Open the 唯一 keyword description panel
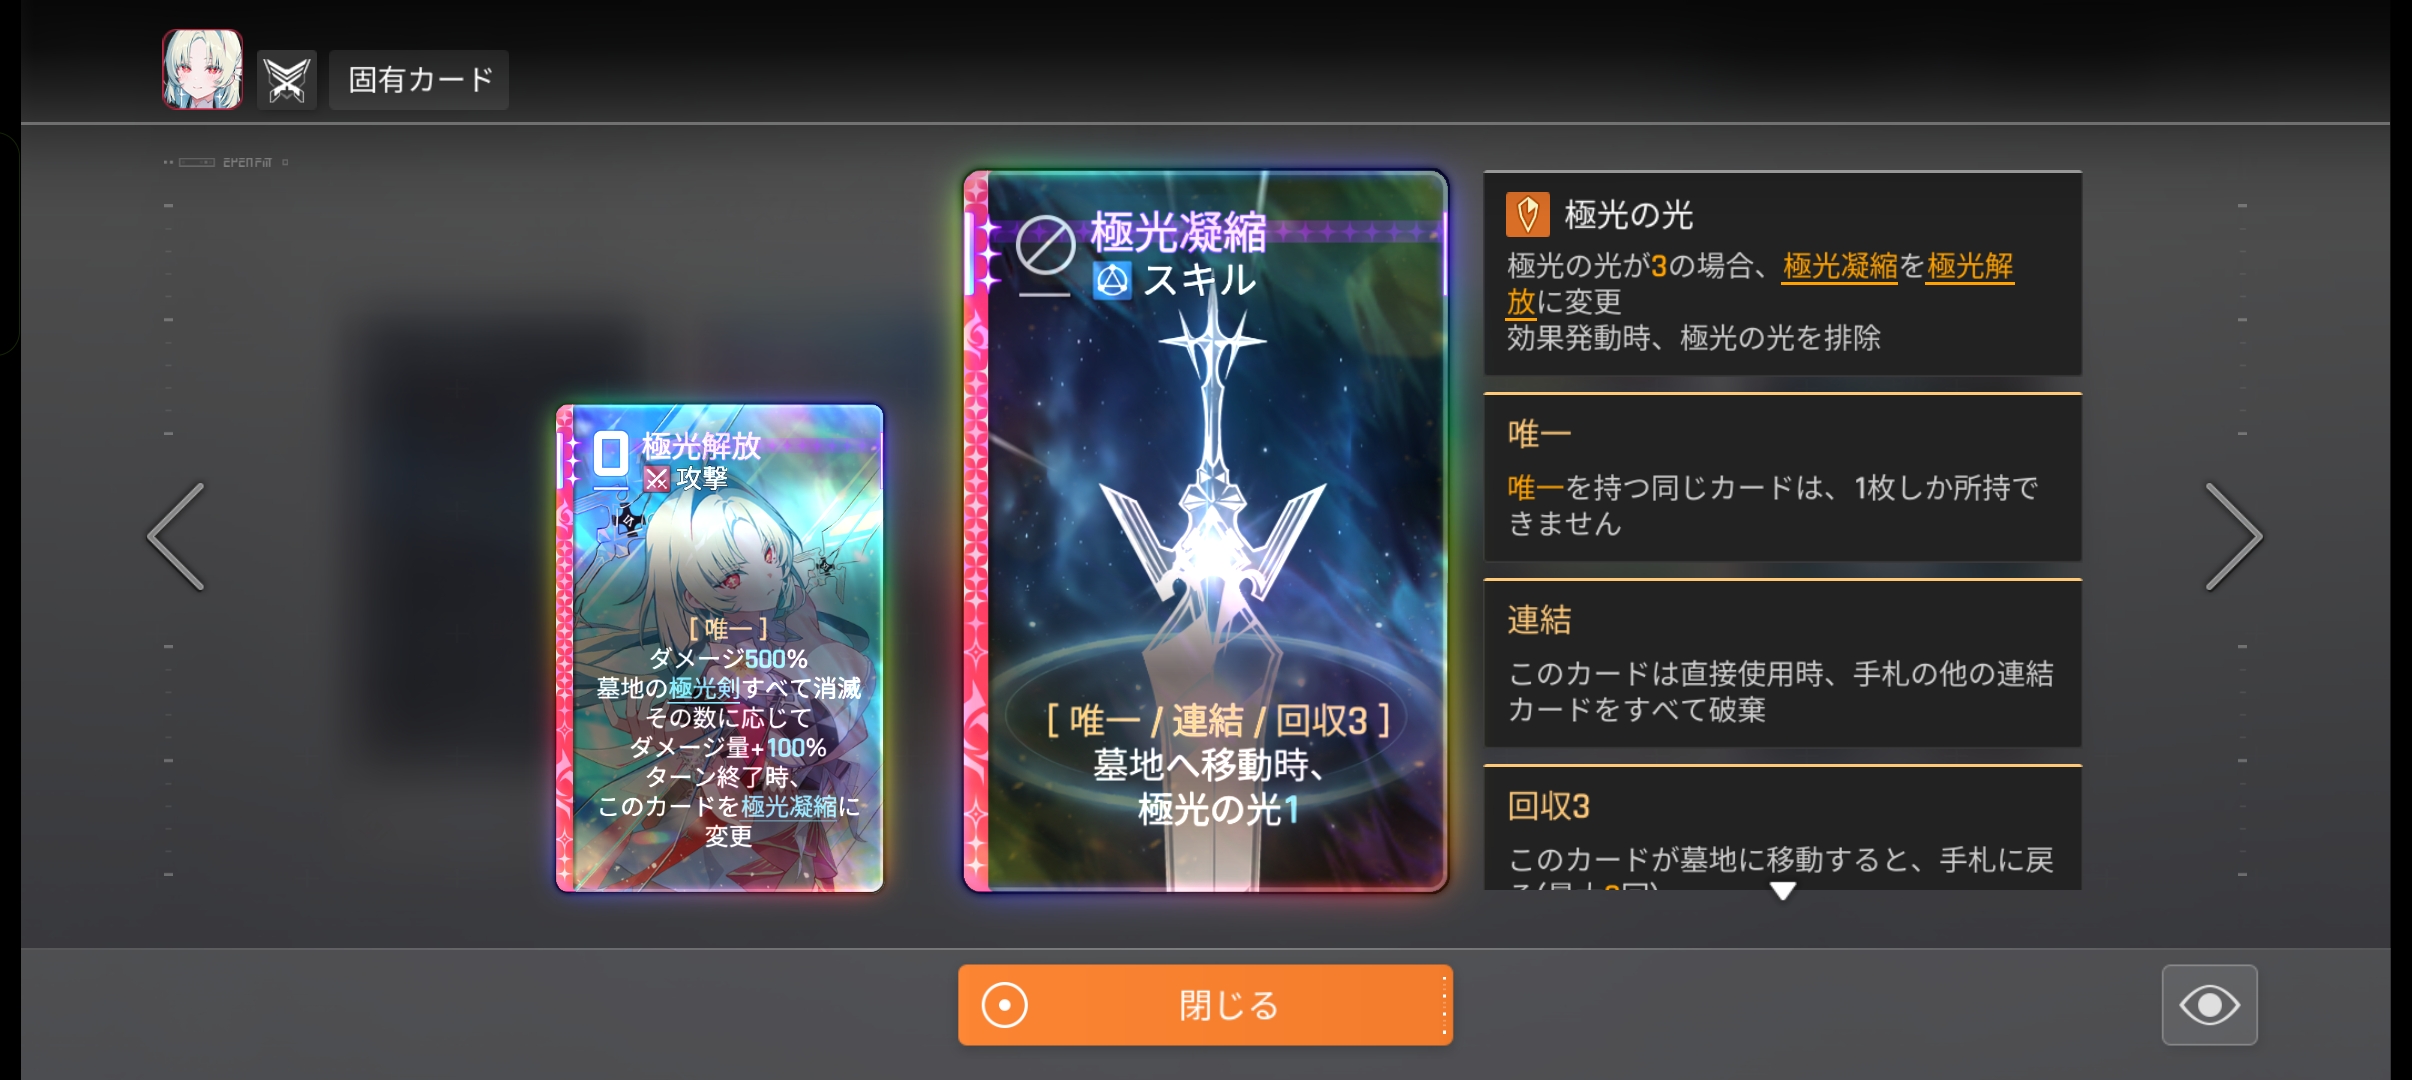 click(1782, 477)
